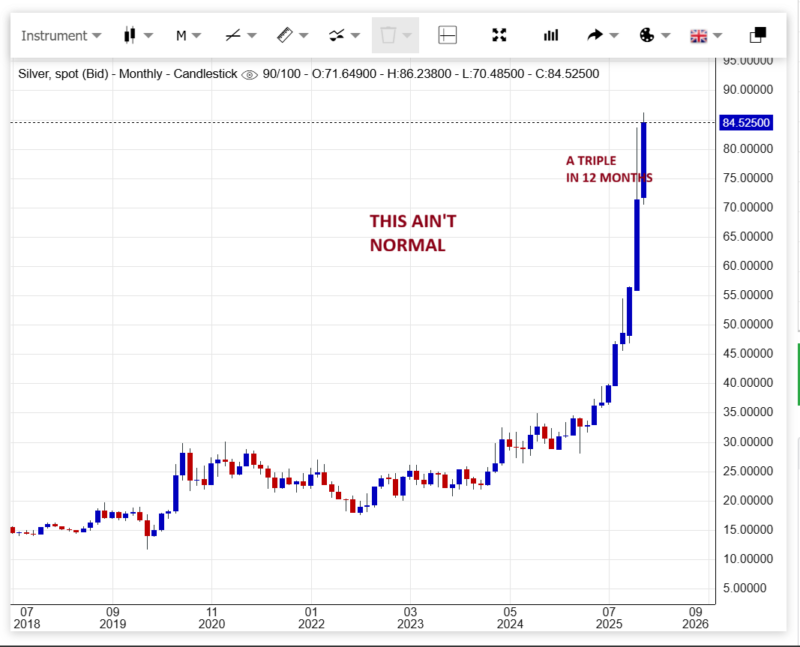The height and width of the screenshot is (647, 800).
Task: Open the indicators menu
Action: (x=343, y=36)
